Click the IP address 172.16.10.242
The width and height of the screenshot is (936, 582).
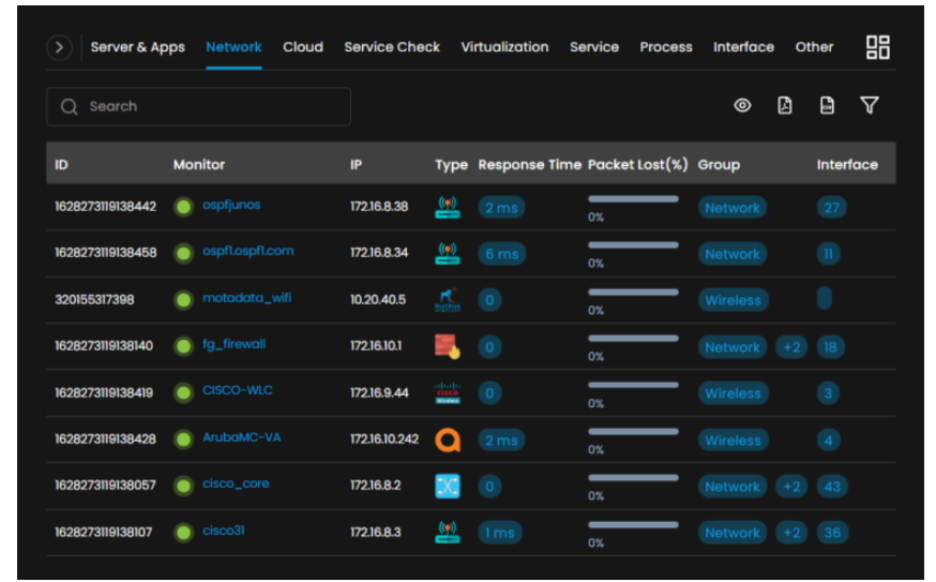click(384, 439)
